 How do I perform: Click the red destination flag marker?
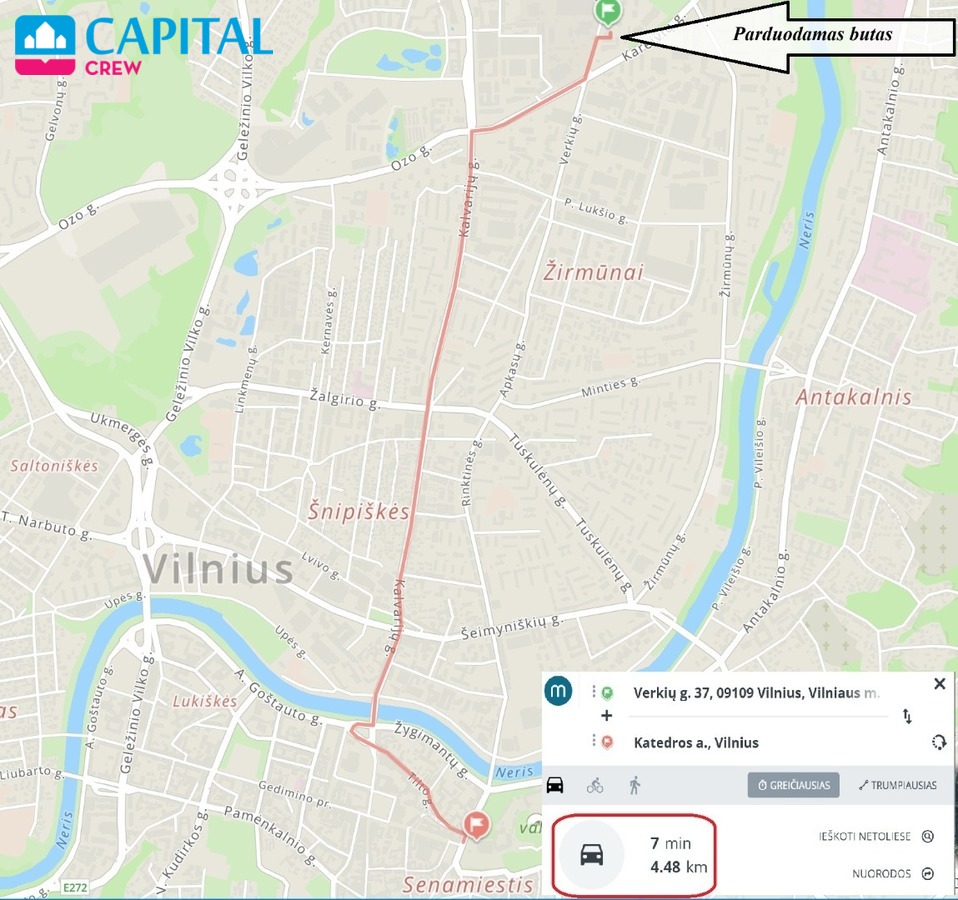tap(476, 826)
